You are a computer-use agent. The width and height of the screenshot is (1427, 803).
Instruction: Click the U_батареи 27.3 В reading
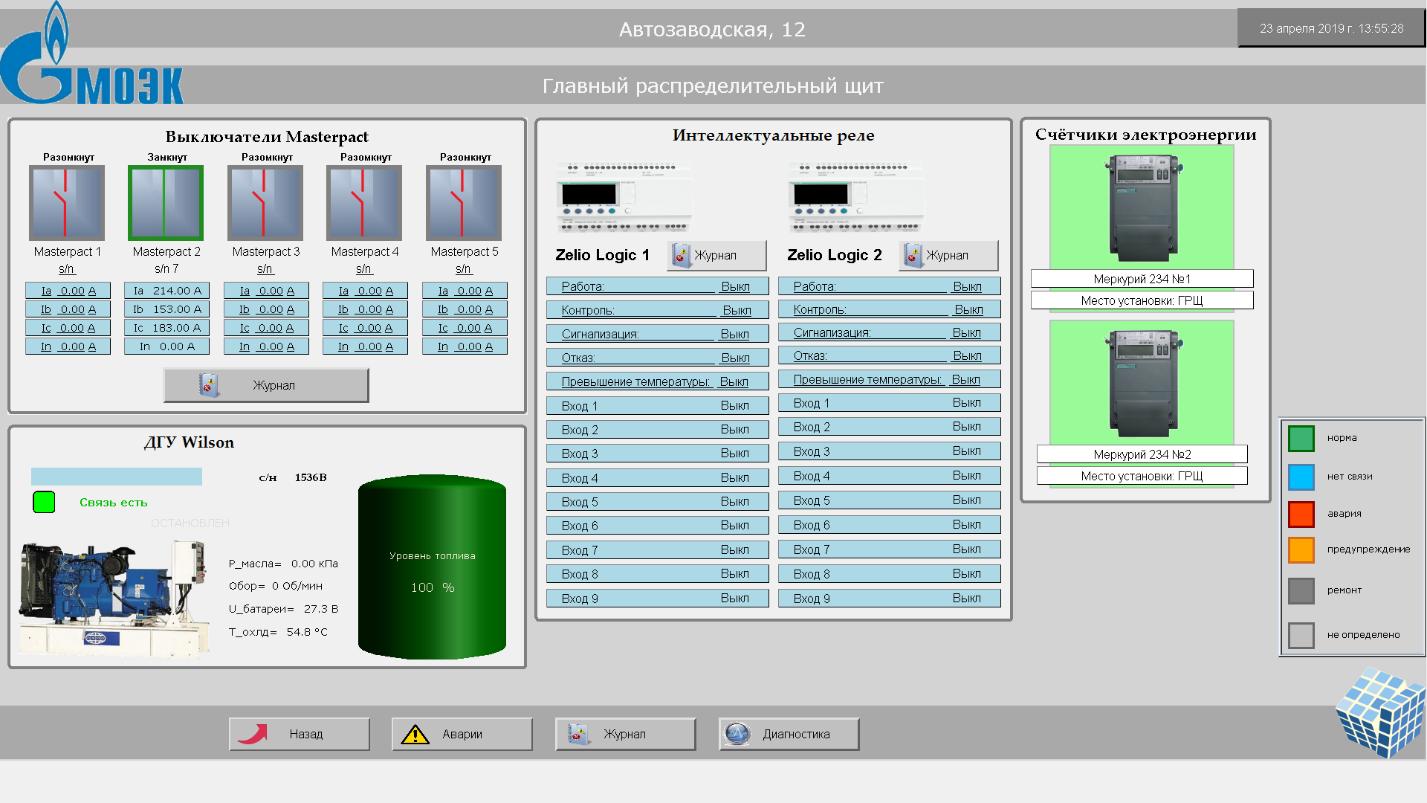(284, 609)
